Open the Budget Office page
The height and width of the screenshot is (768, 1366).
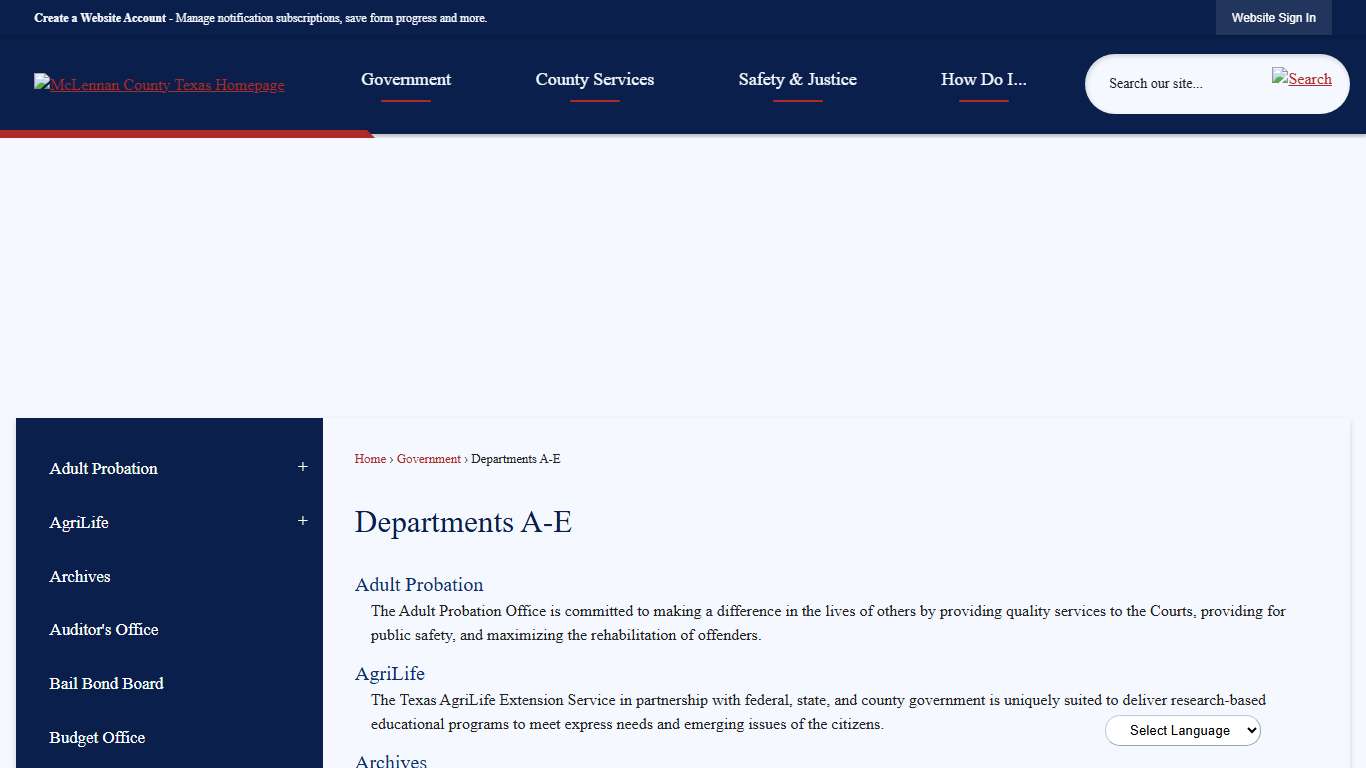coord(96,737)
